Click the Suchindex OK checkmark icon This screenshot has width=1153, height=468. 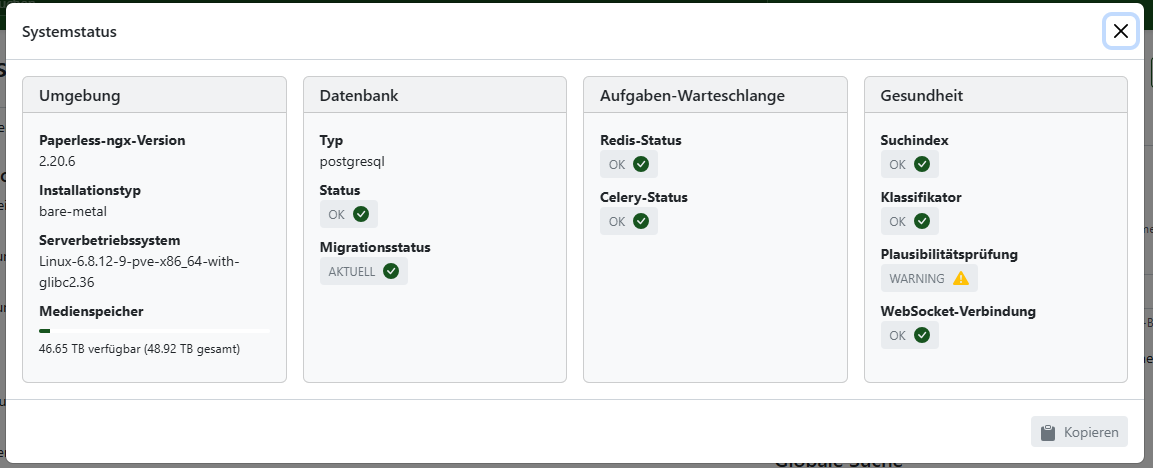click(x=922, y=164)
